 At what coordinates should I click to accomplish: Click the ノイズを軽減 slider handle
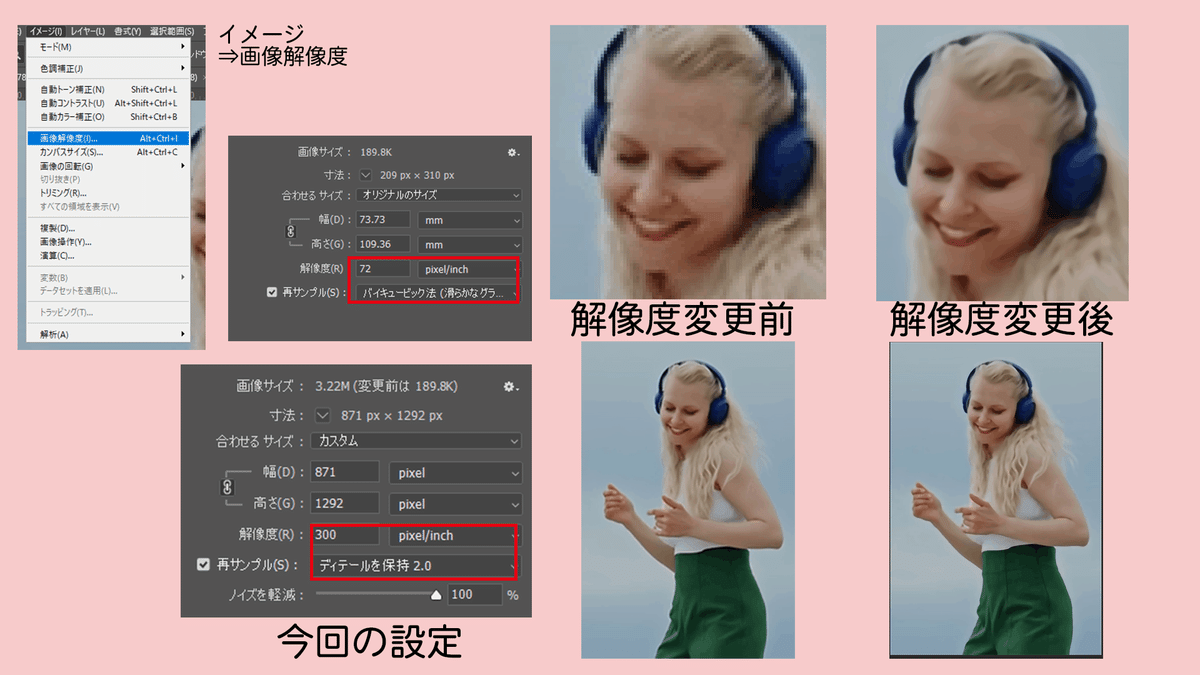436,594
